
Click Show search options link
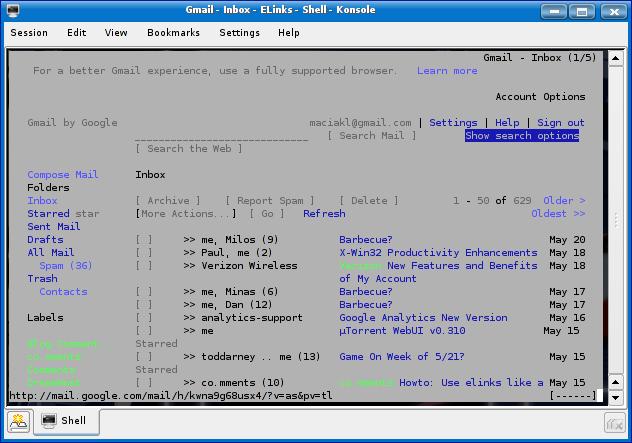(x=521, y=136)
